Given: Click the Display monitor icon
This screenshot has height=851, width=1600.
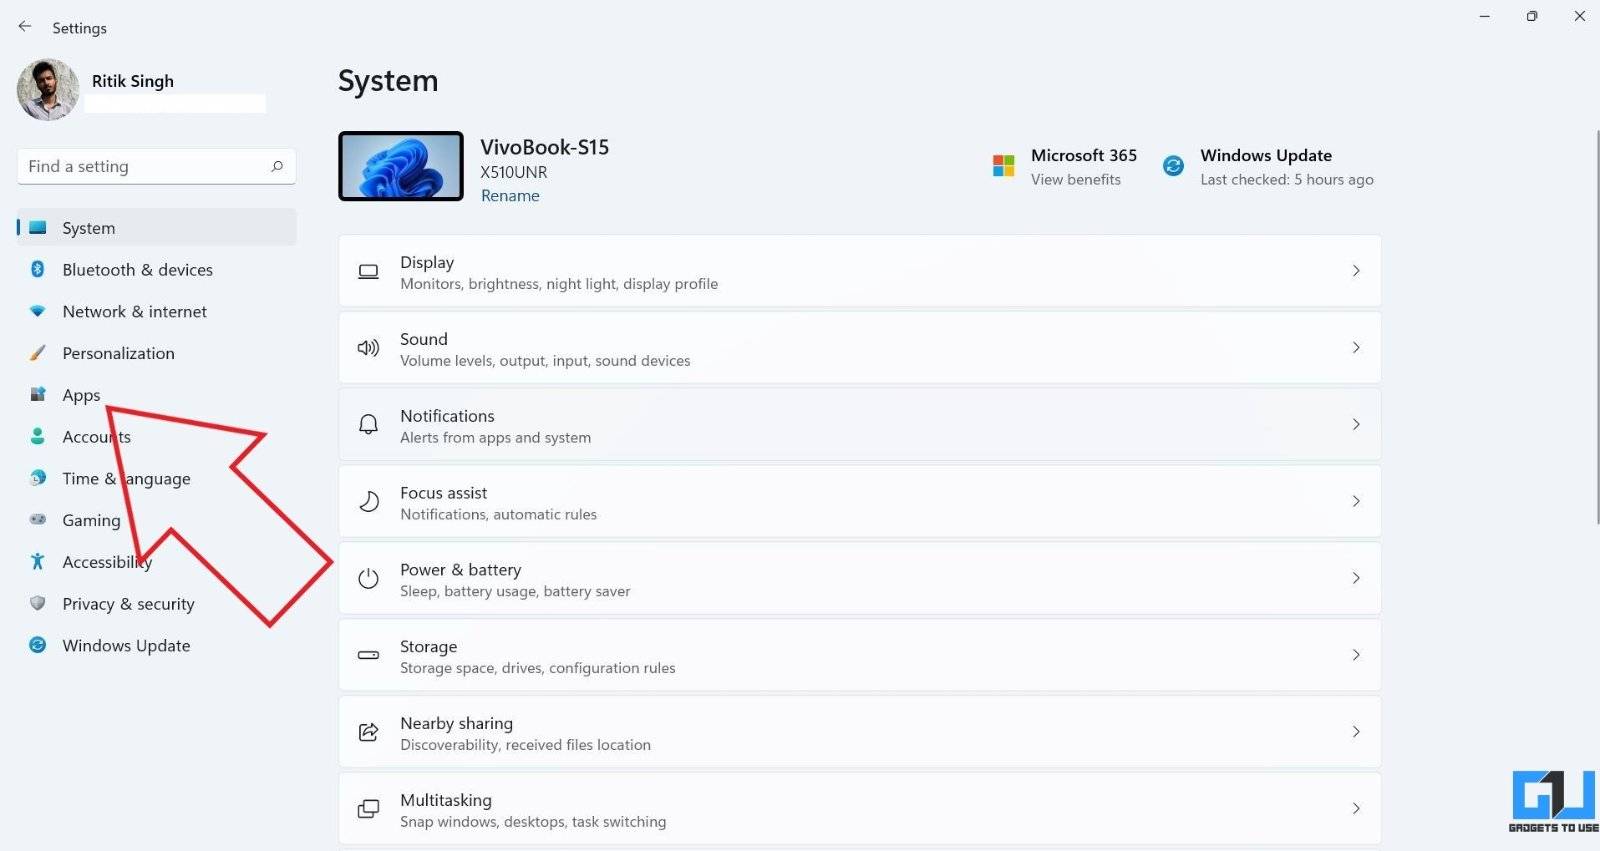Looking at the screenshot, I should [x=368, y=271].
